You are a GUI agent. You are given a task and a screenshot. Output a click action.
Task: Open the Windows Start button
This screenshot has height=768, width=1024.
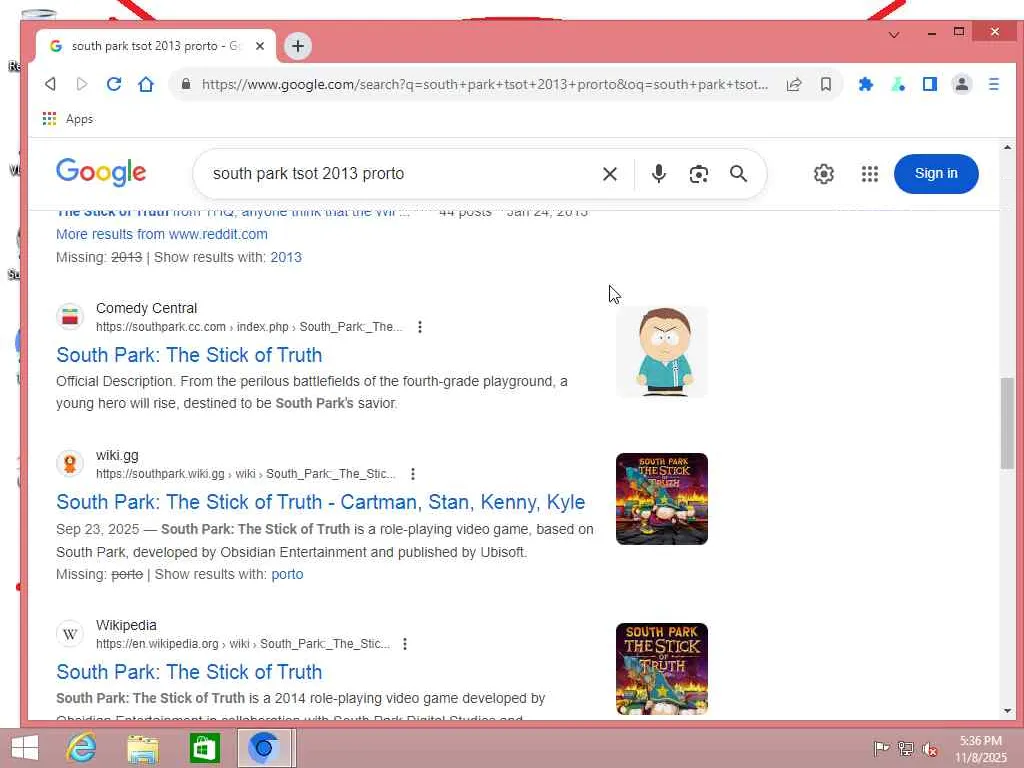(x=25, y=748)
